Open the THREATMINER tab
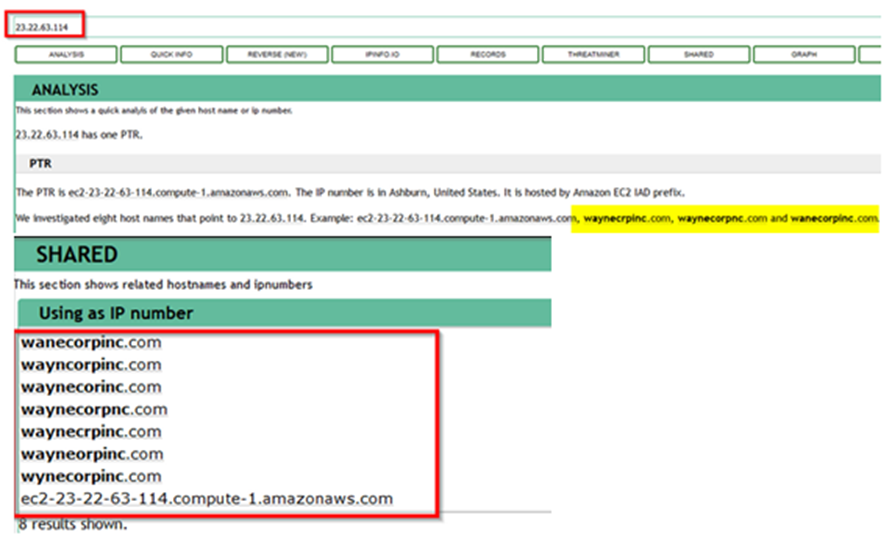Image resolution: width=892 pixels, height=552 pixels. point(593,55)
